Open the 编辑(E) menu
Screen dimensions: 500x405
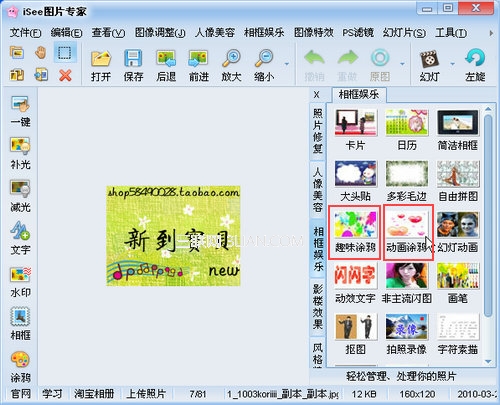tap(66, 33)
